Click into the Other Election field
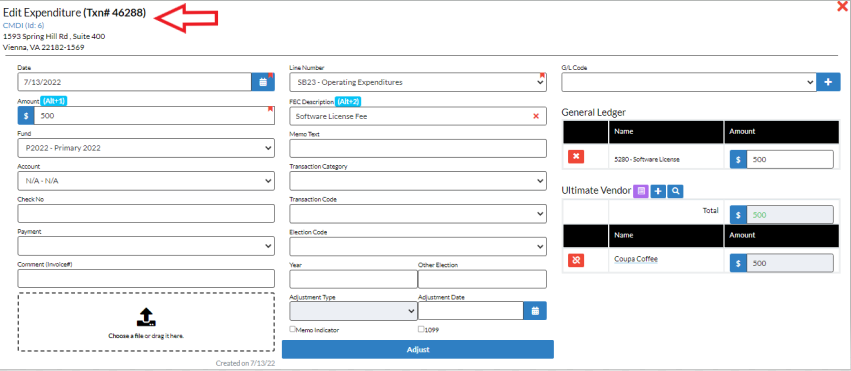Viewport: 851px width, 371px height. [482, 279]
